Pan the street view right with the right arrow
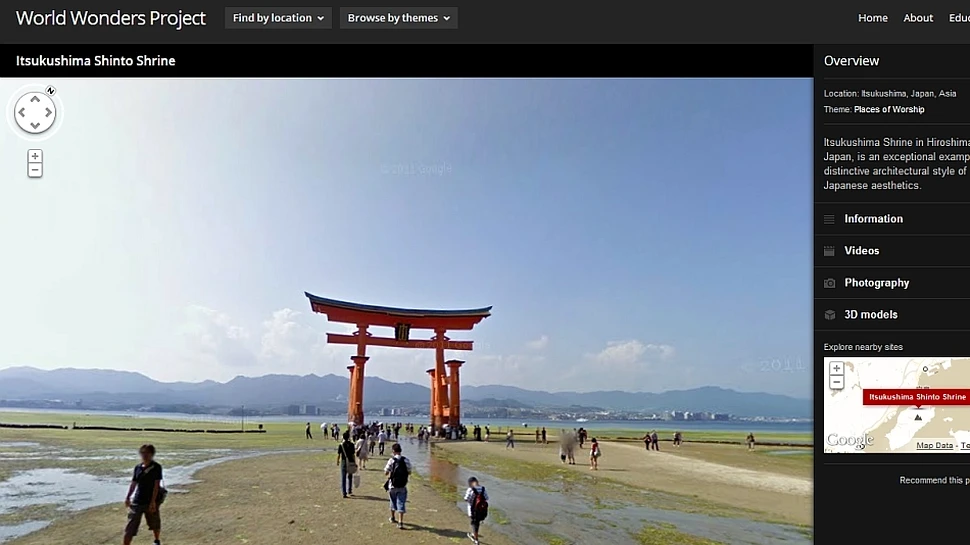The width and height of the screenshot is (970, 545). [48, 113]
